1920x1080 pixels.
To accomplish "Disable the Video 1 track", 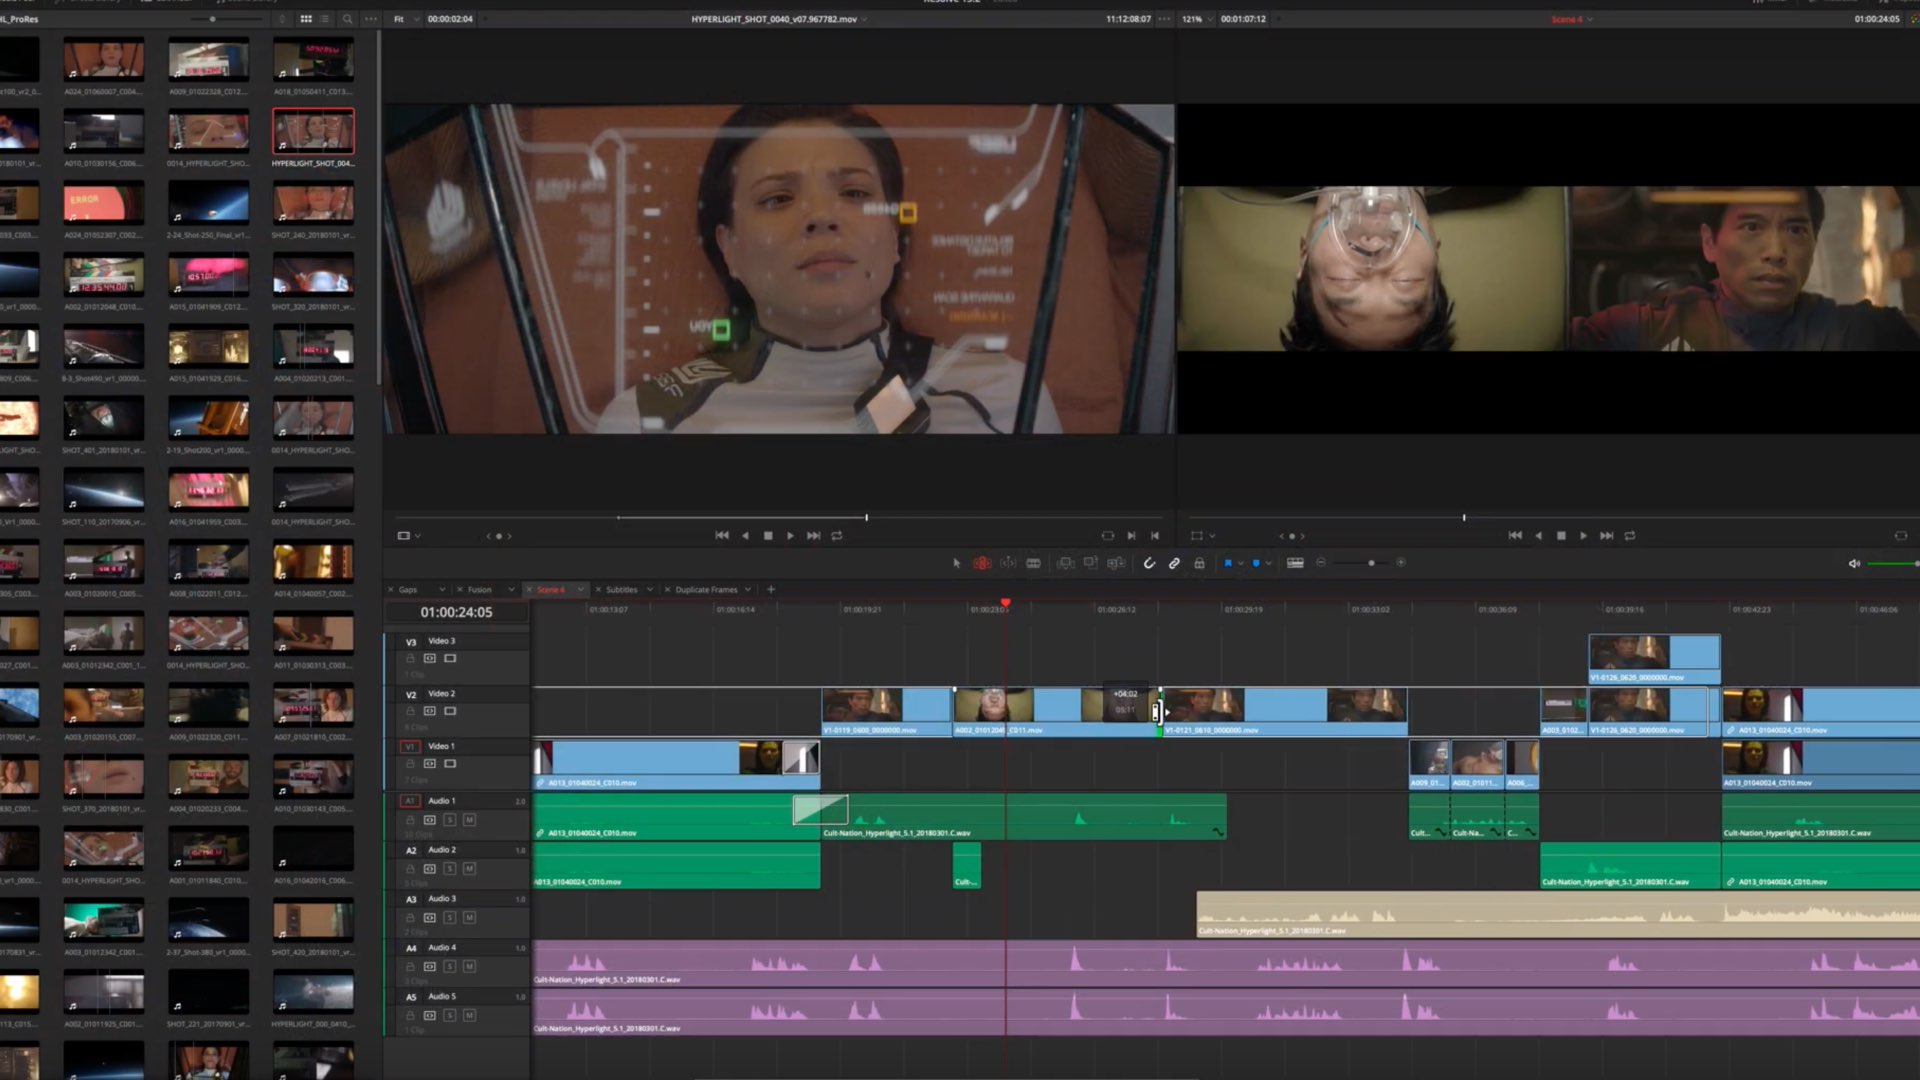I will 450,764.
